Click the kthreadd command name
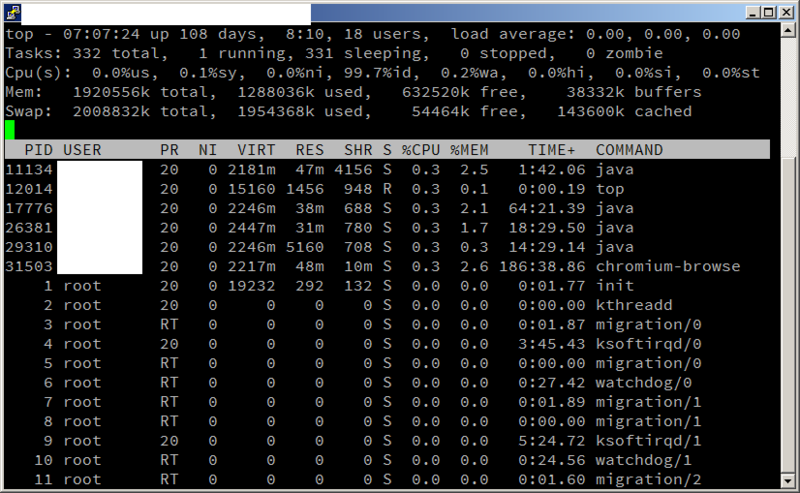 coord(634,305)
